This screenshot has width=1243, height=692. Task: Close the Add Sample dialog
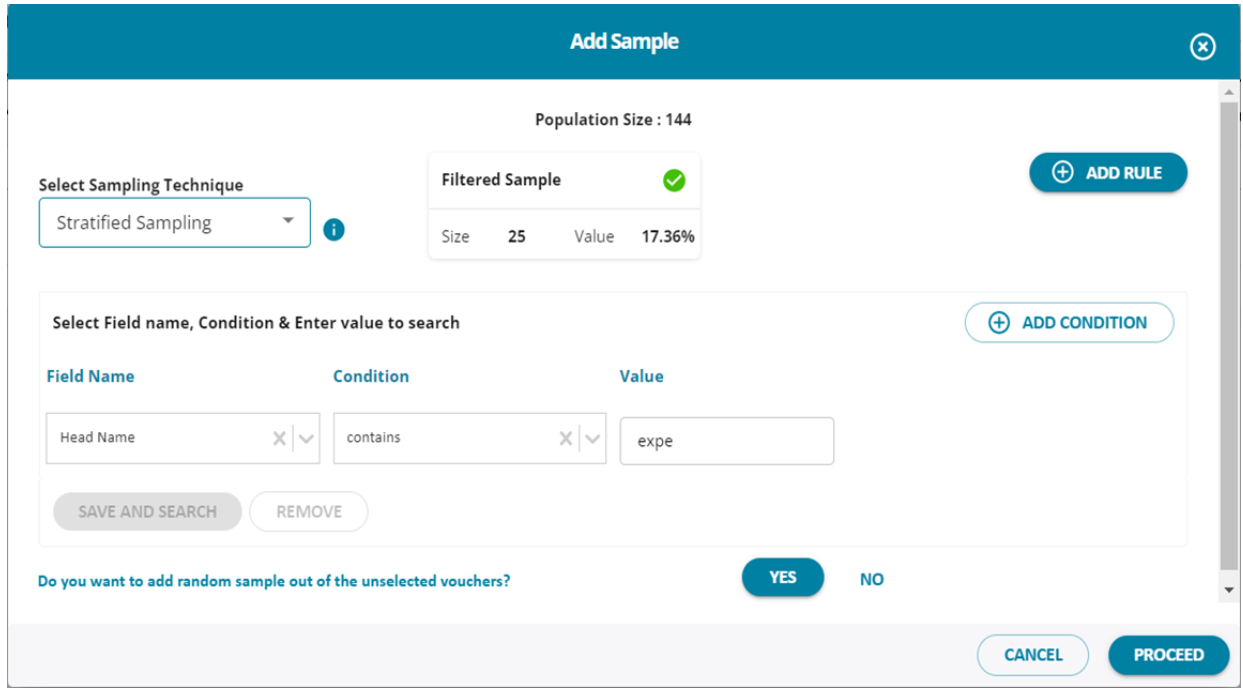(x=1202, y=46)
